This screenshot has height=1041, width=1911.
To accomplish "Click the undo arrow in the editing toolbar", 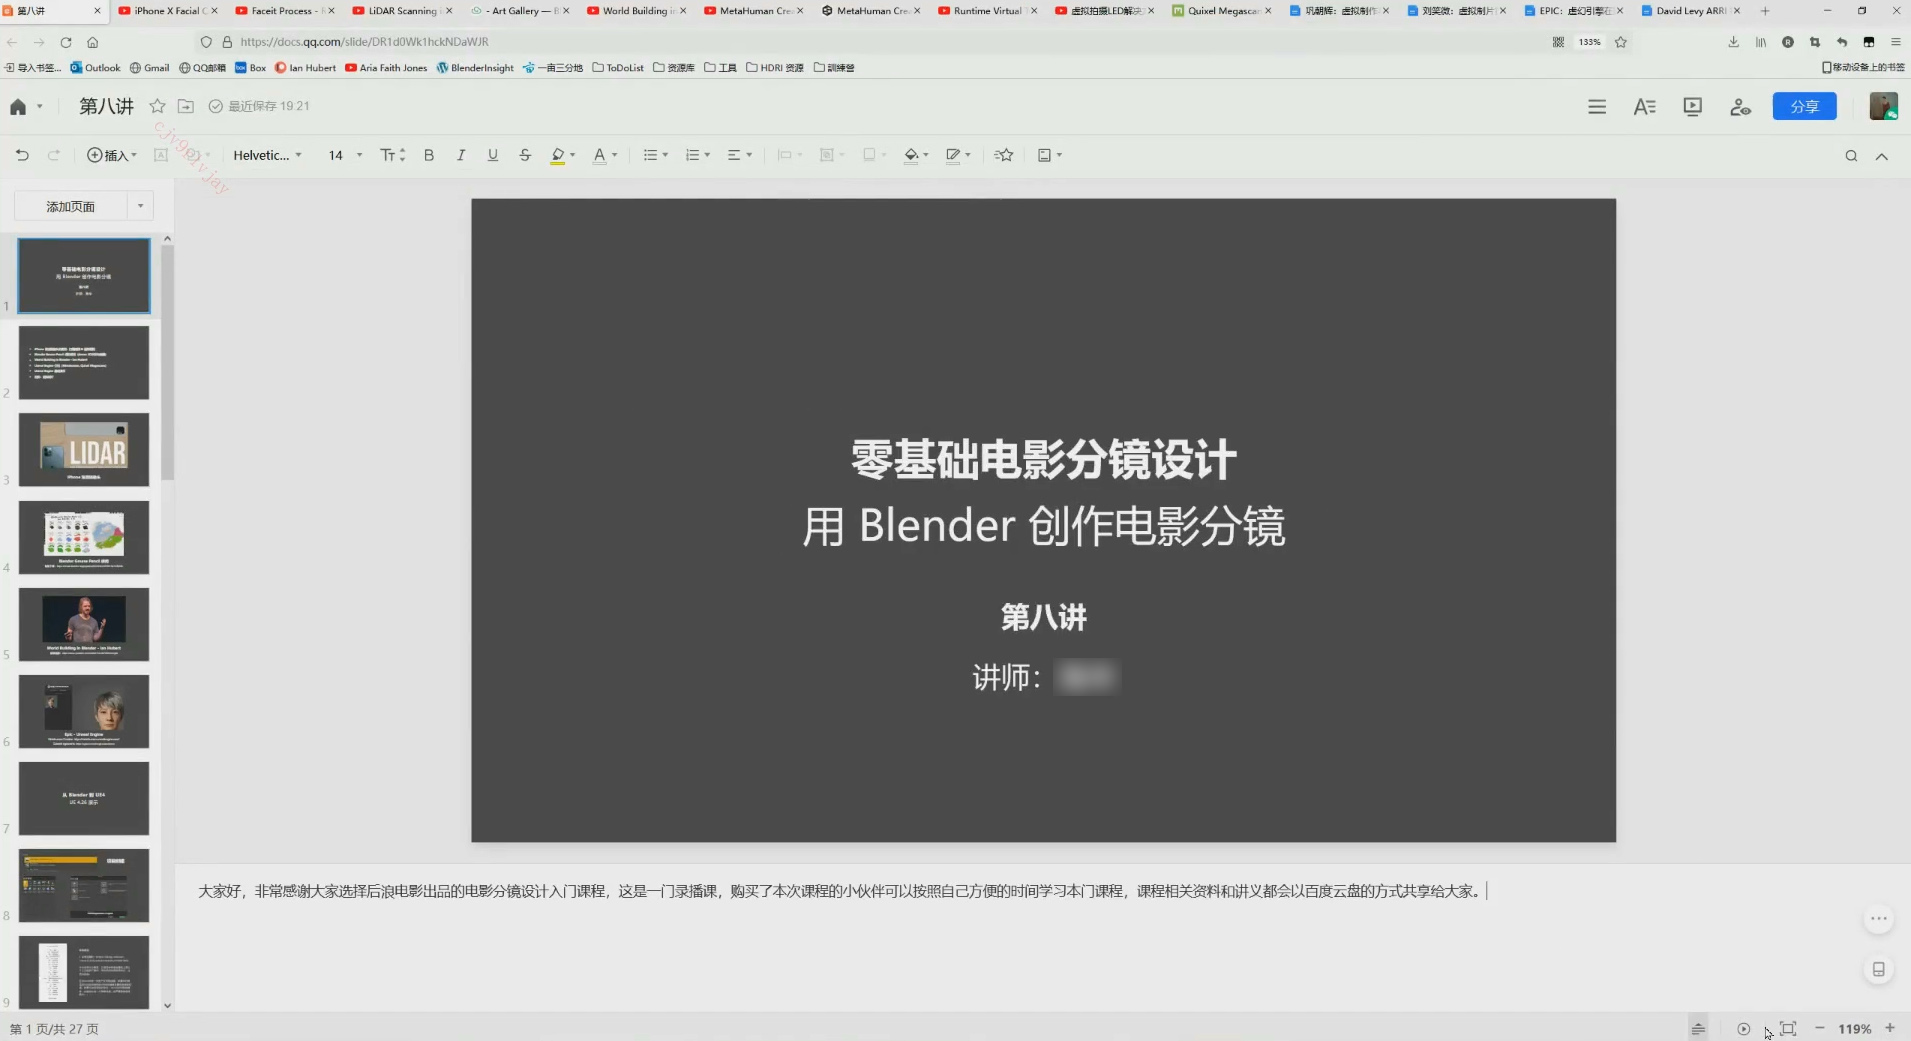I will [22, 155].
